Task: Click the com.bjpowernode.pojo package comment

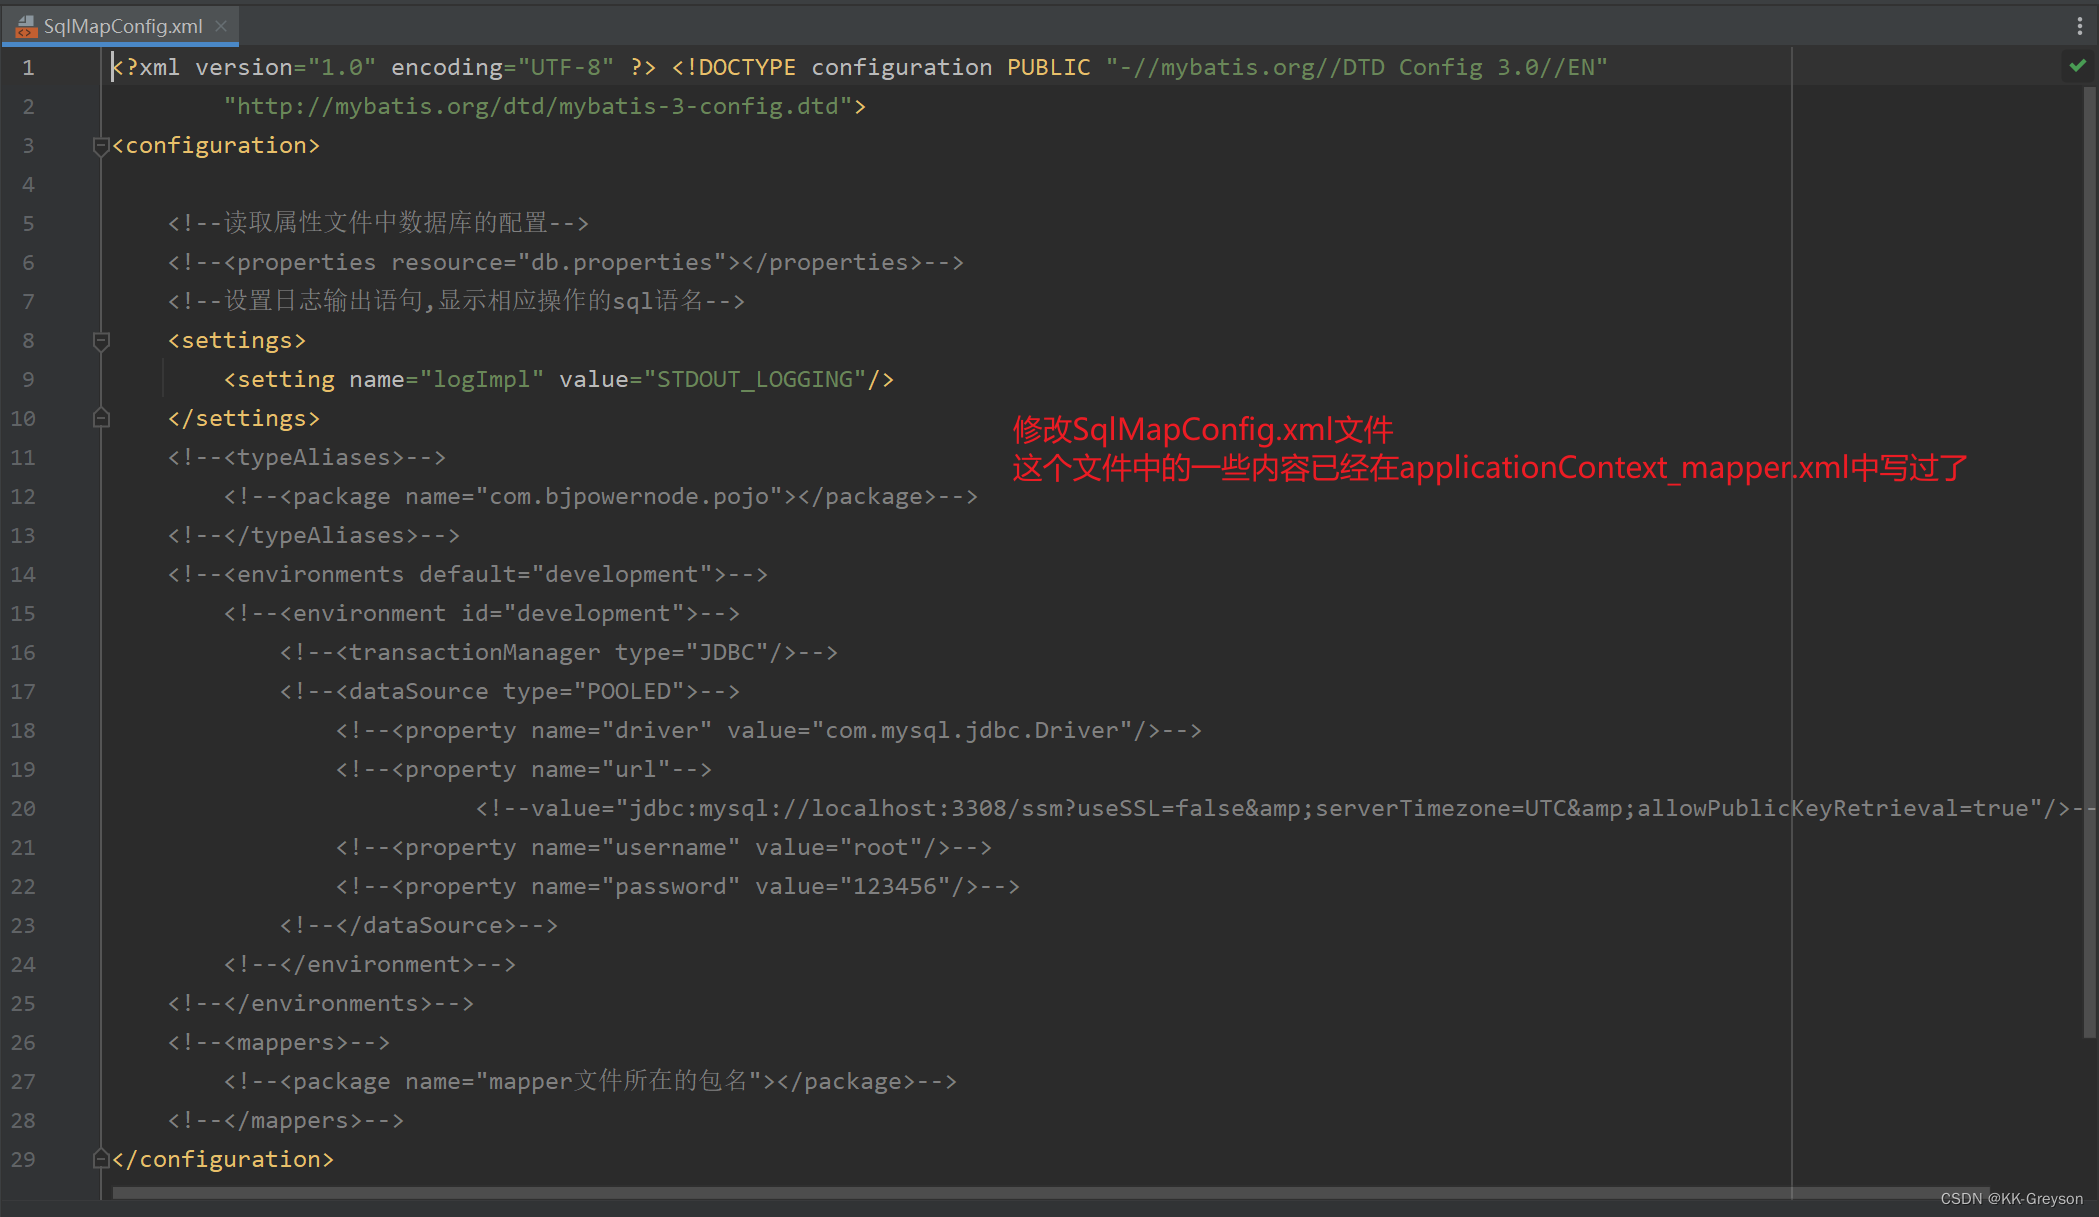Action: pyautogui.click(x=601, y=497)
